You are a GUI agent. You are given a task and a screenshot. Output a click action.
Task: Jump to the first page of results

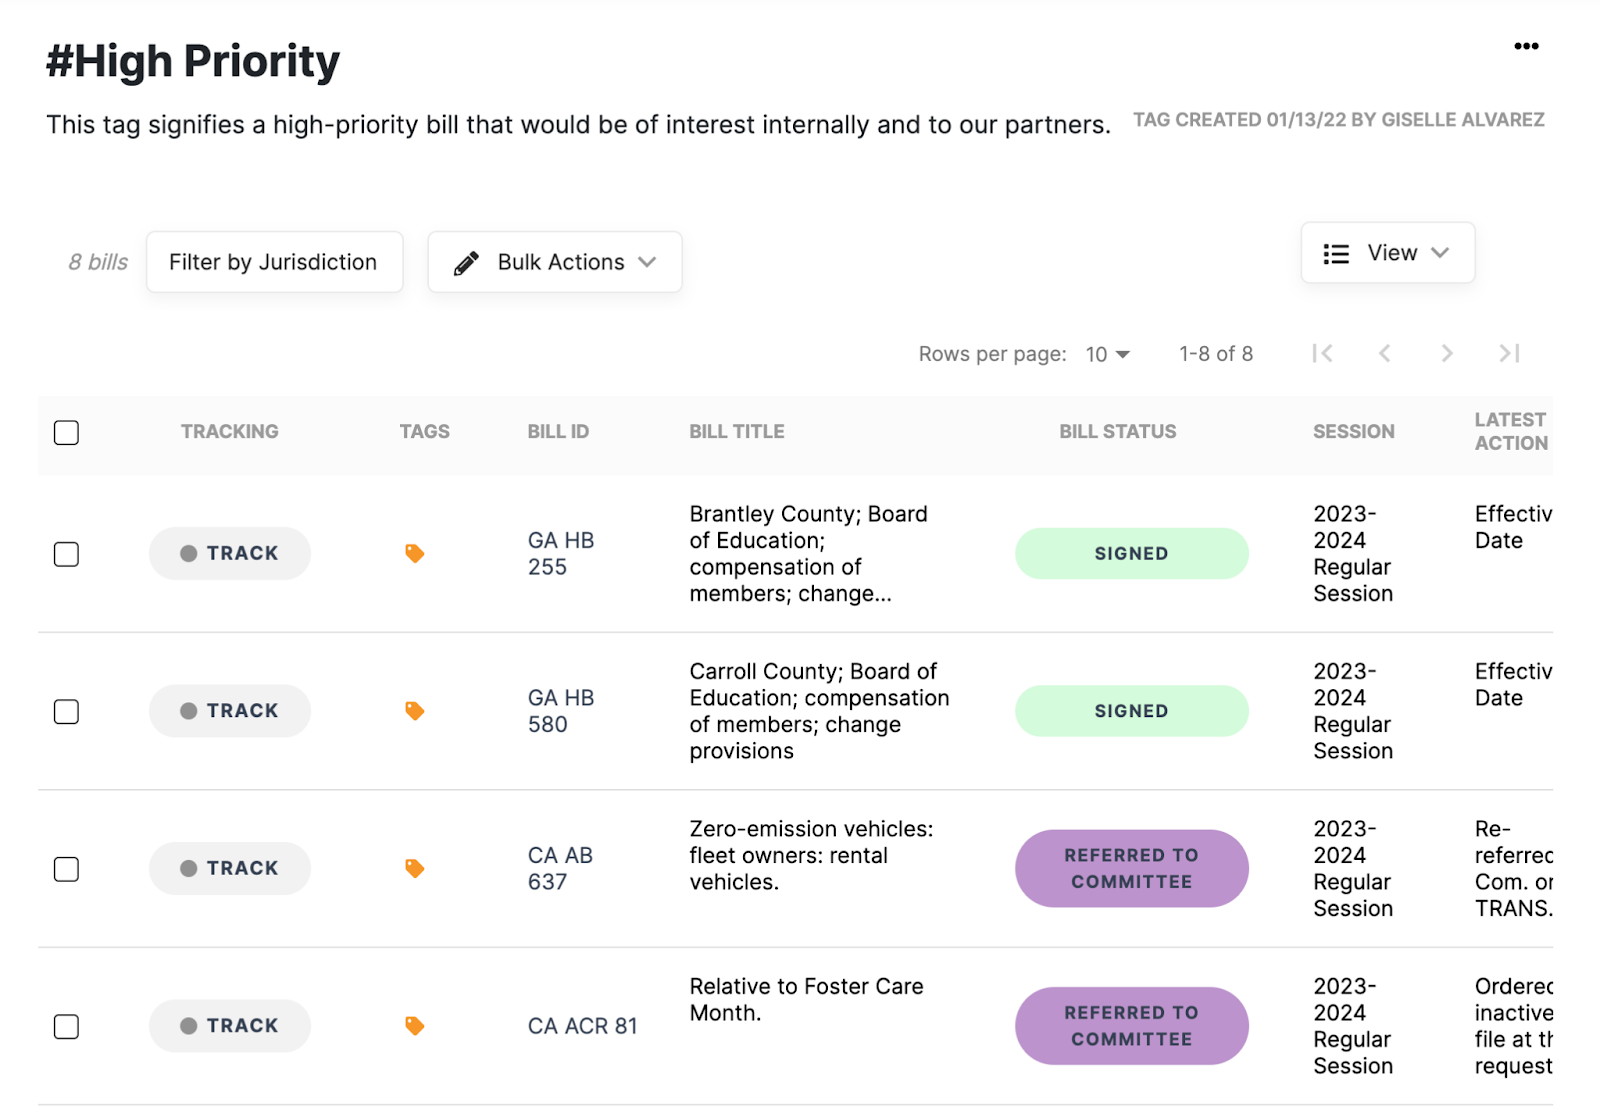(1323, 353)
